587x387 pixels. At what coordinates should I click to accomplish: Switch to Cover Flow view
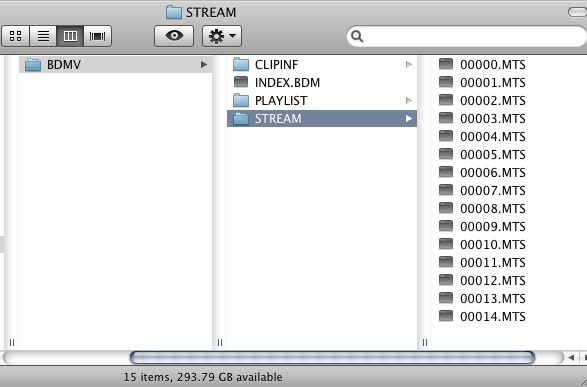(97, 36)
